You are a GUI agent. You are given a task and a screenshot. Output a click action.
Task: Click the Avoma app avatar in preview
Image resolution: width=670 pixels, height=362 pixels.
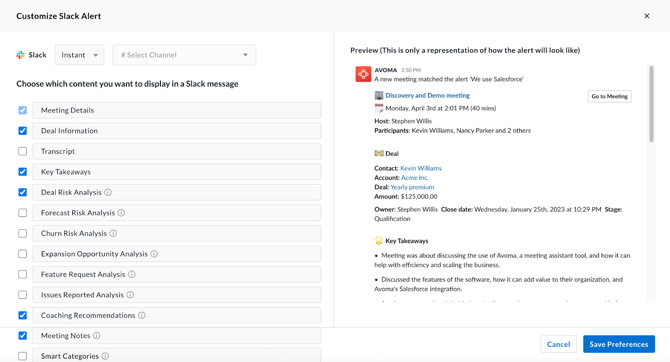point(363,74)
